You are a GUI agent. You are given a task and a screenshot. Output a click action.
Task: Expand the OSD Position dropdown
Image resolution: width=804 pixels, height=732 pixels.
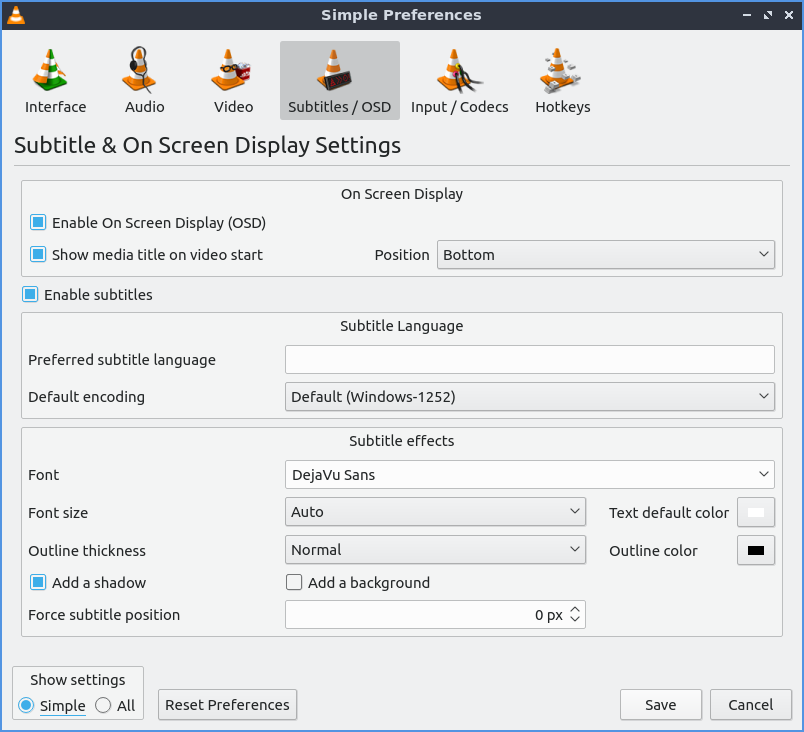606,255
